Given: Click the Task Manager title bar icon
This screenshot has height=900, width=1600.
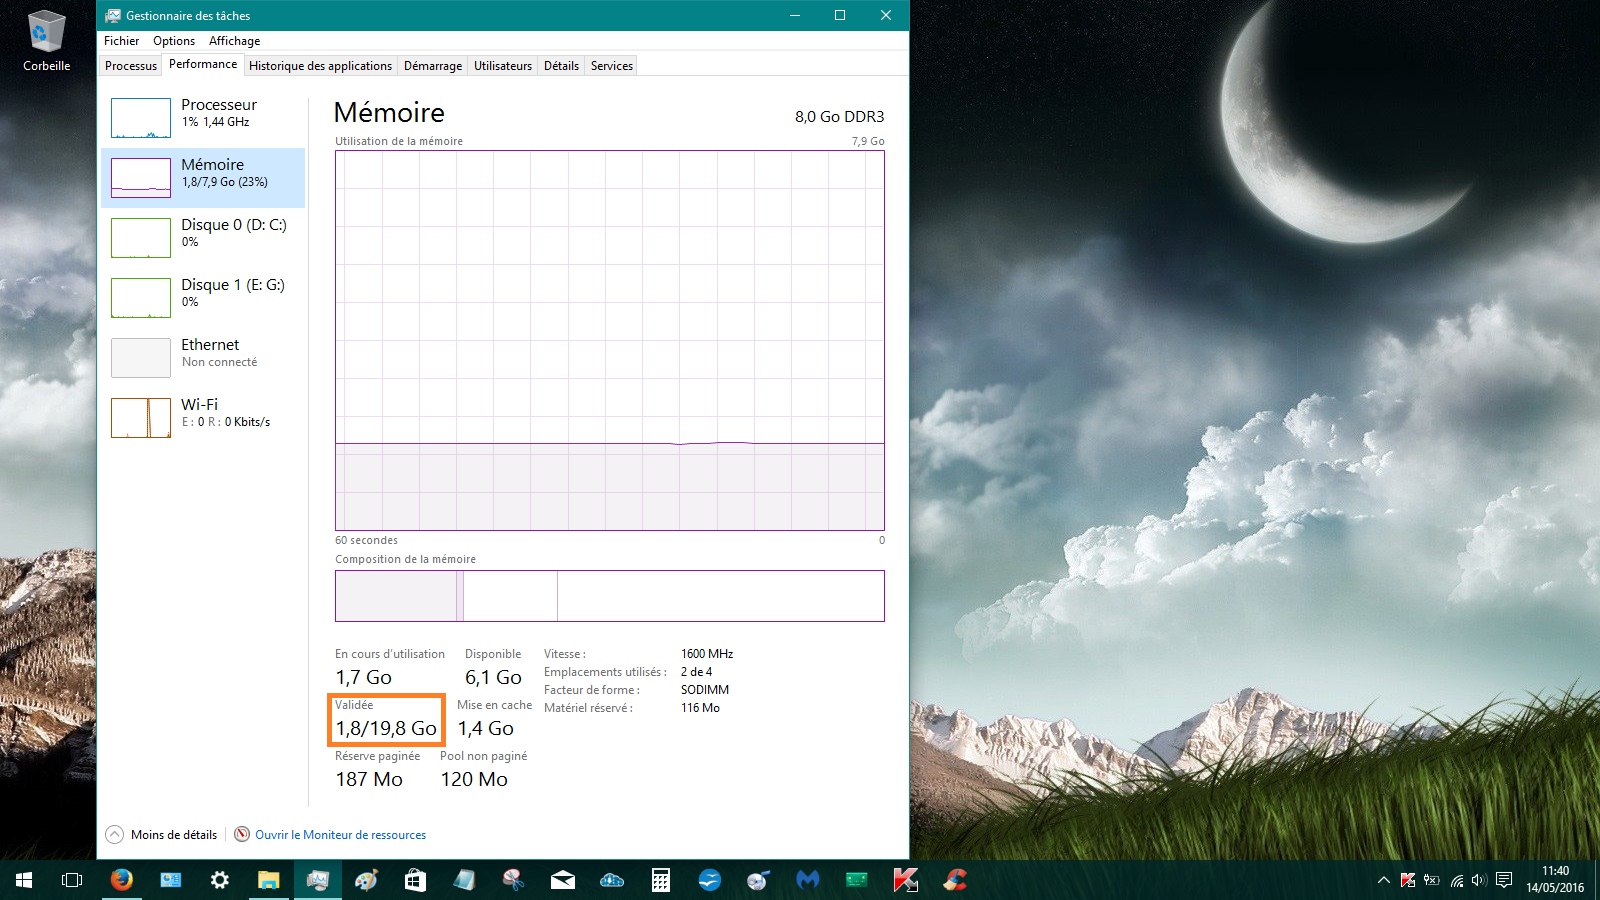Looking at the screenshot, I should (113, 15).
